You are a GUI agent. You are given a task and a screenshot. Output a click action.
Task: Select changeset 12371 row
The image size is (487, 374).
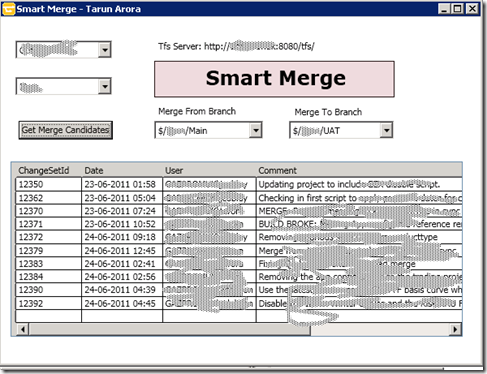coord(239,224)
